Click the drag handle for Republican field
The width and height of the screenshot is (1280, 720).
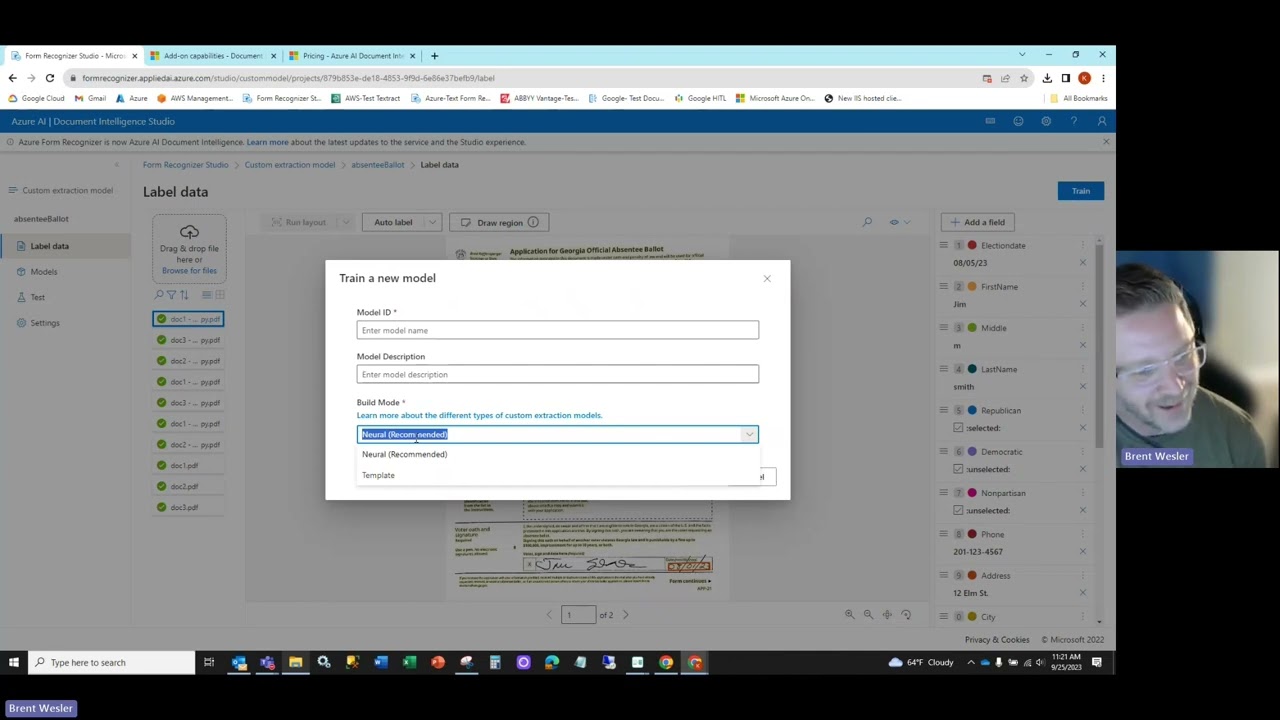tap(943, 410)
